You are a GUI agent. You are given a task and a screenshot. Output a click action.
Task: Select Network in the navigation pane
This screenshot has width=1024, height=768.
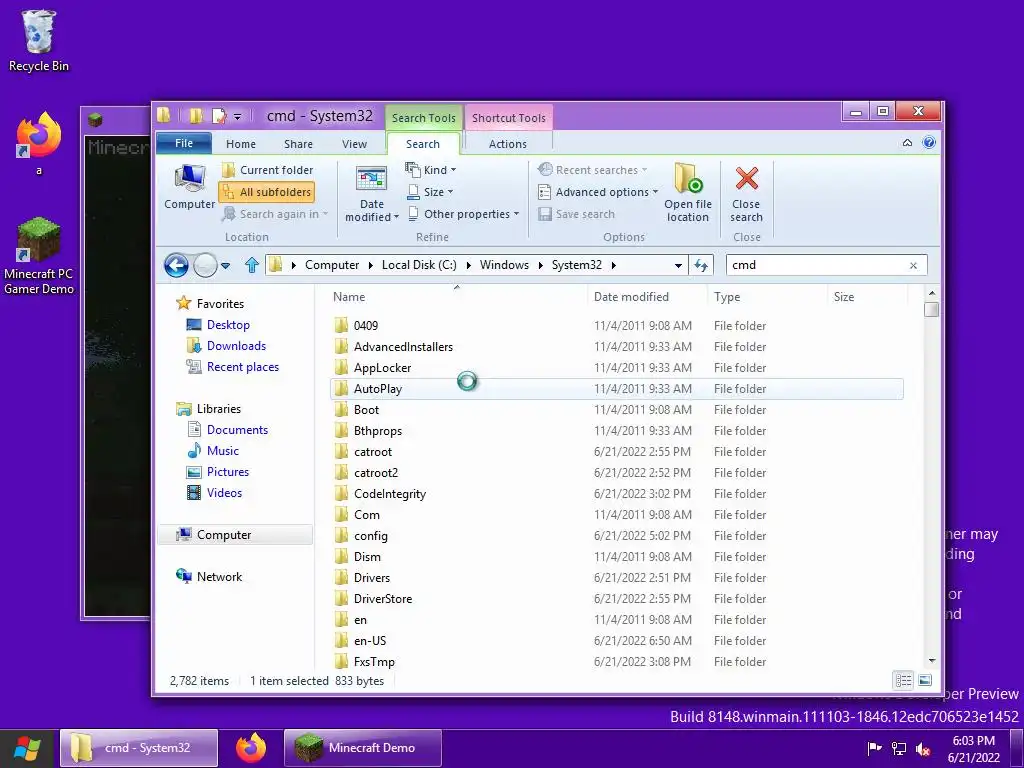pos(219,577)
